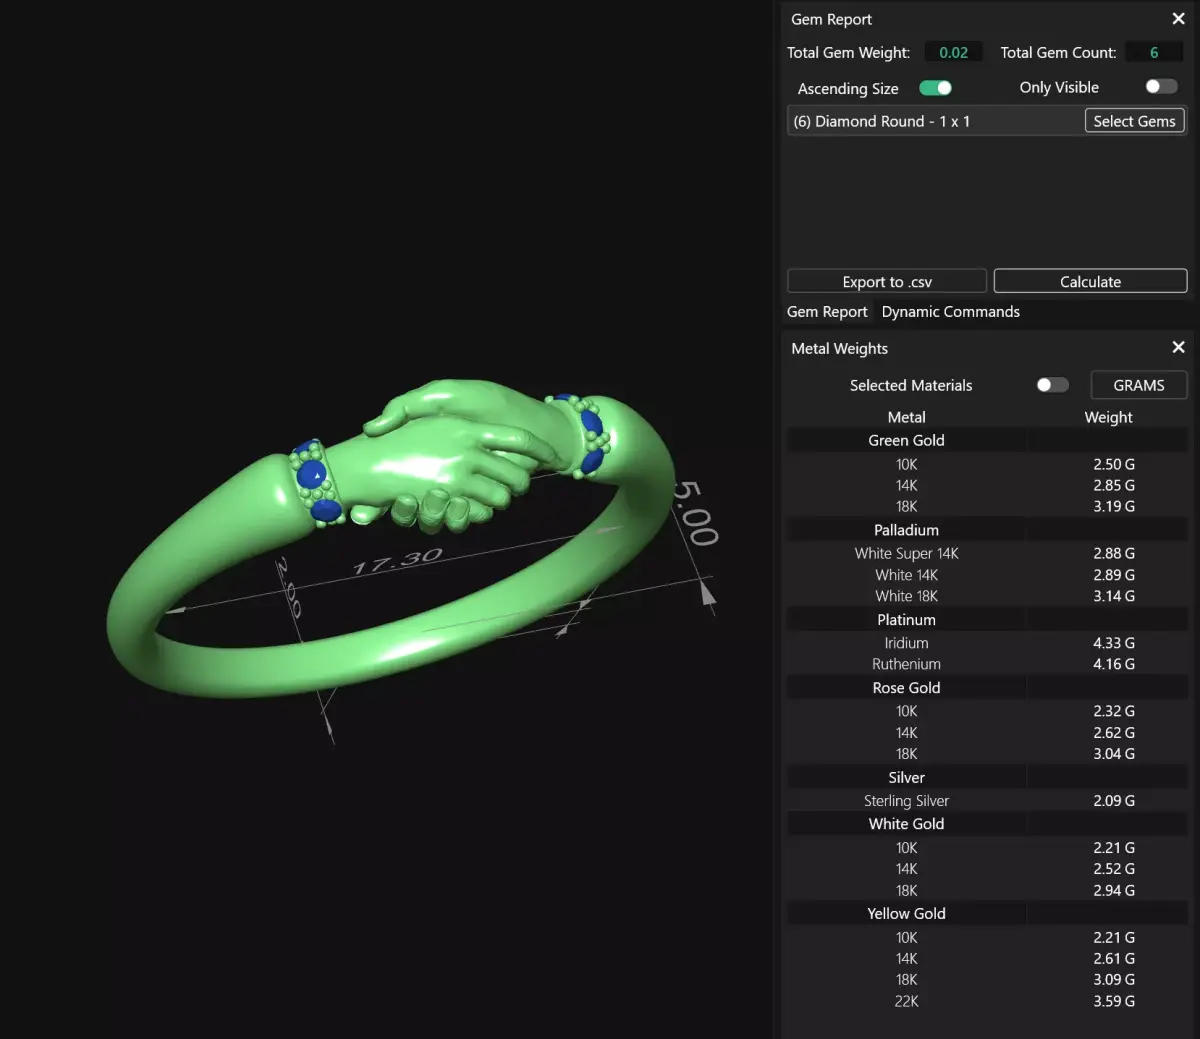Click the Weight column header
1200x1039 pixels.
(x=1108, y=417)
